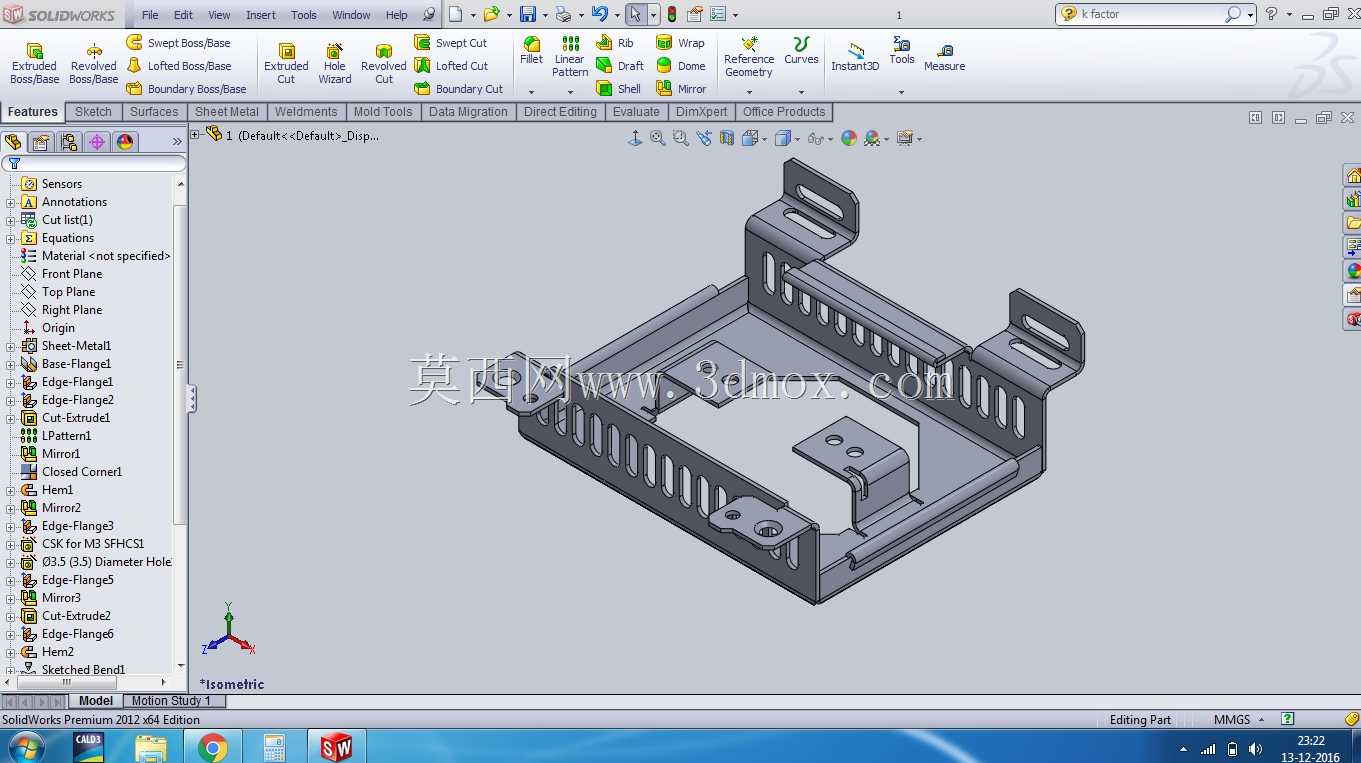Toggle Instant3D mode
The image size is (1361, 763).
855,58
